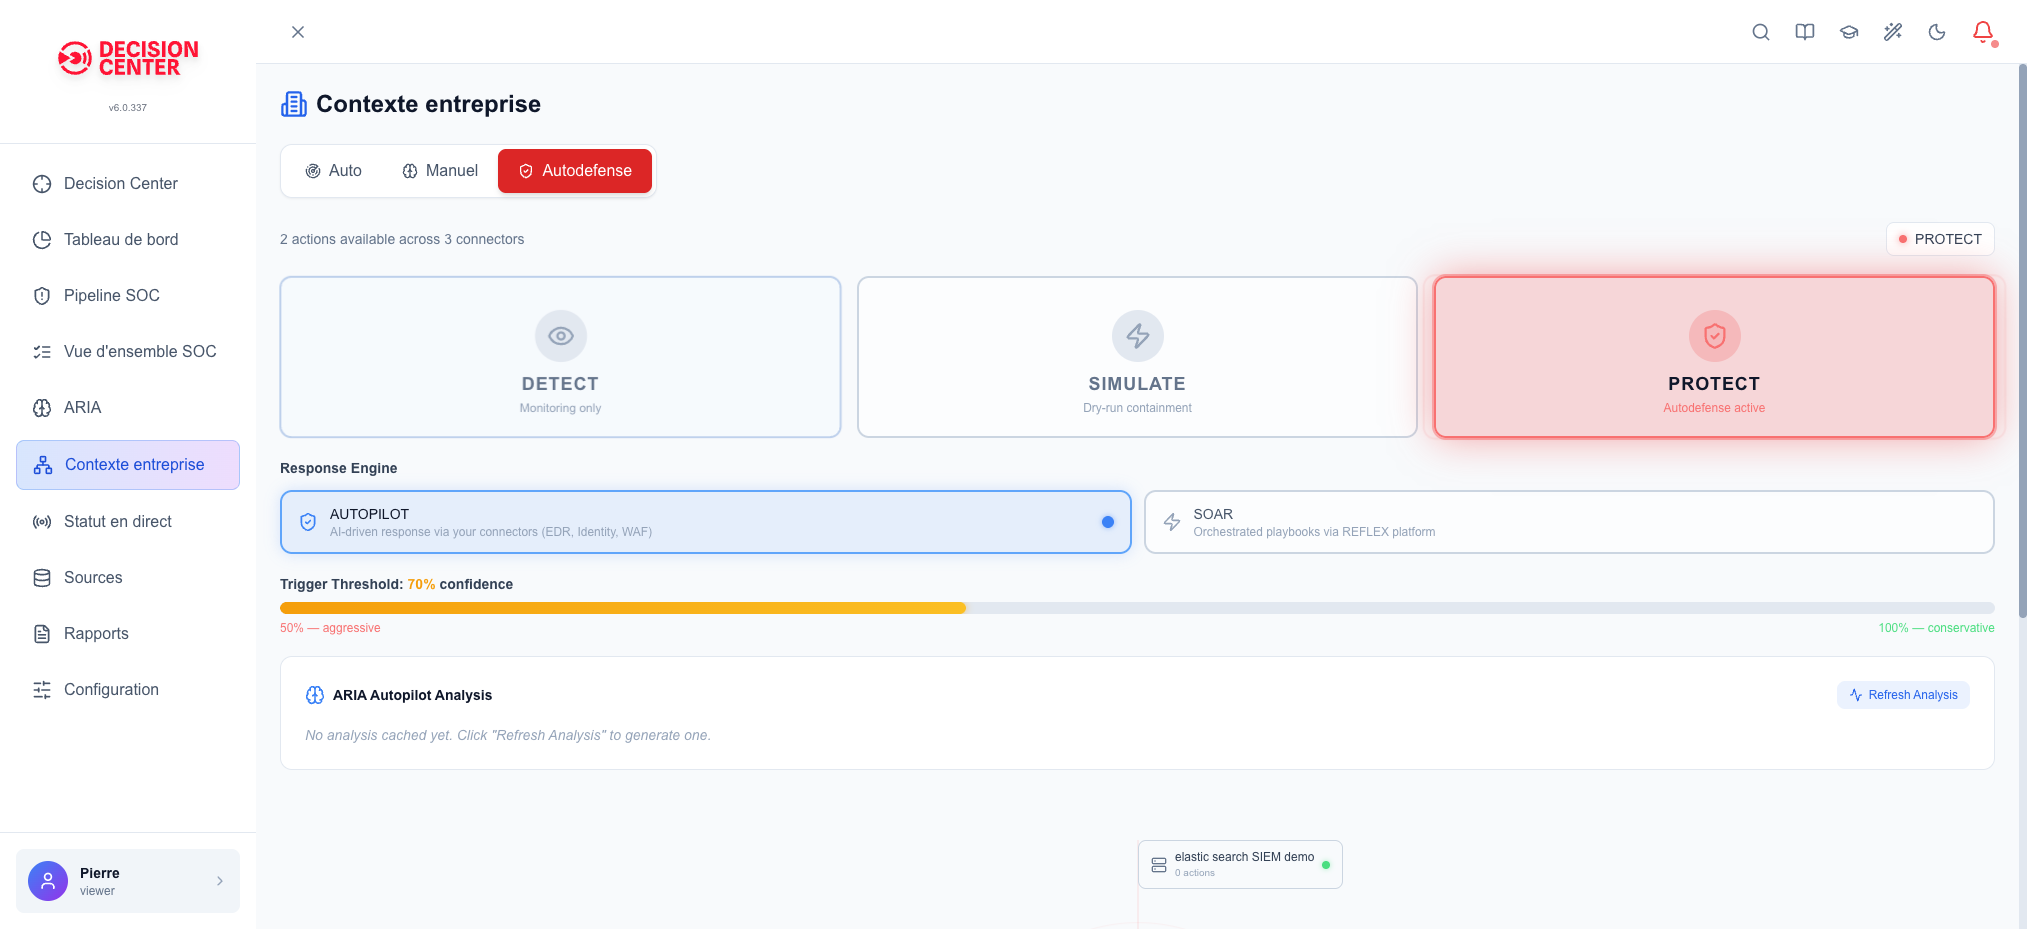The height and width of the screenshot is (929, 2027).
Task: Click the Sources database icon
Action: point(42,578)
